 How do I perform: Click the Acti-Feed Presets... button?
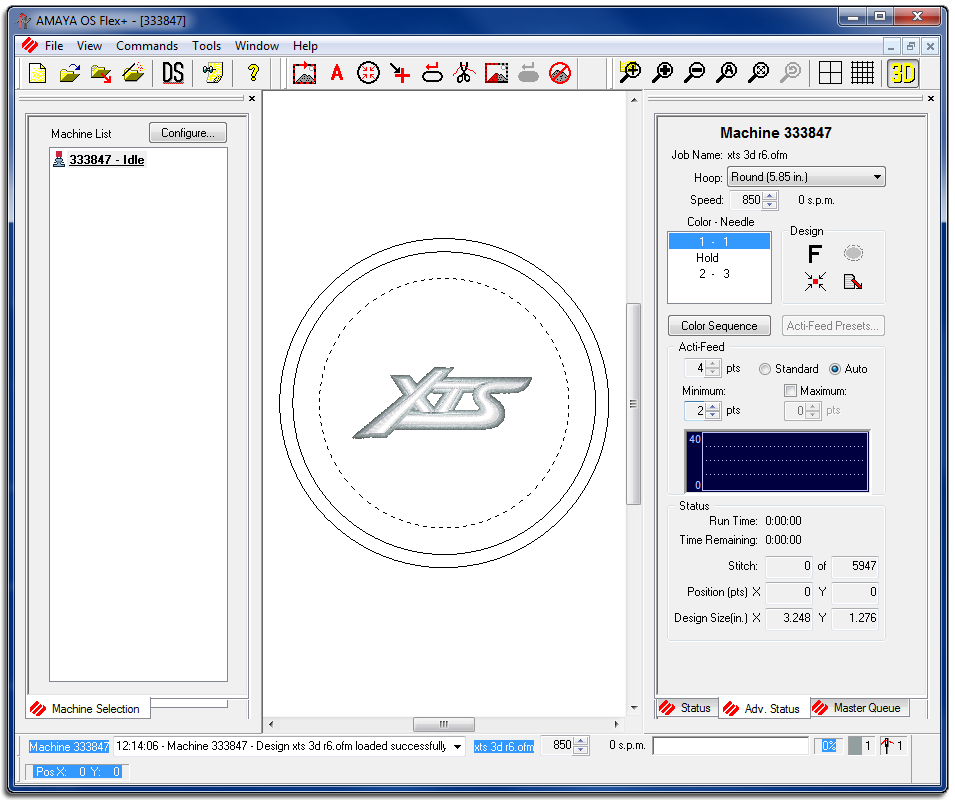833,326
